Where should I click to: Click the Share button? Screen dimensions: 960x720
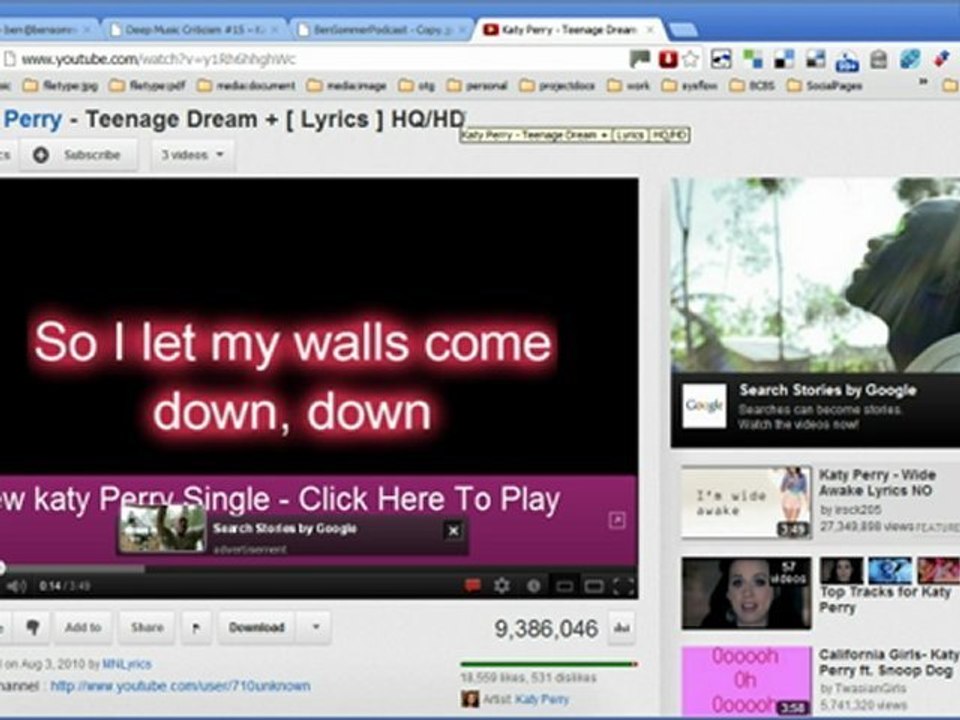pyautogui.click(x=147, y=627)
